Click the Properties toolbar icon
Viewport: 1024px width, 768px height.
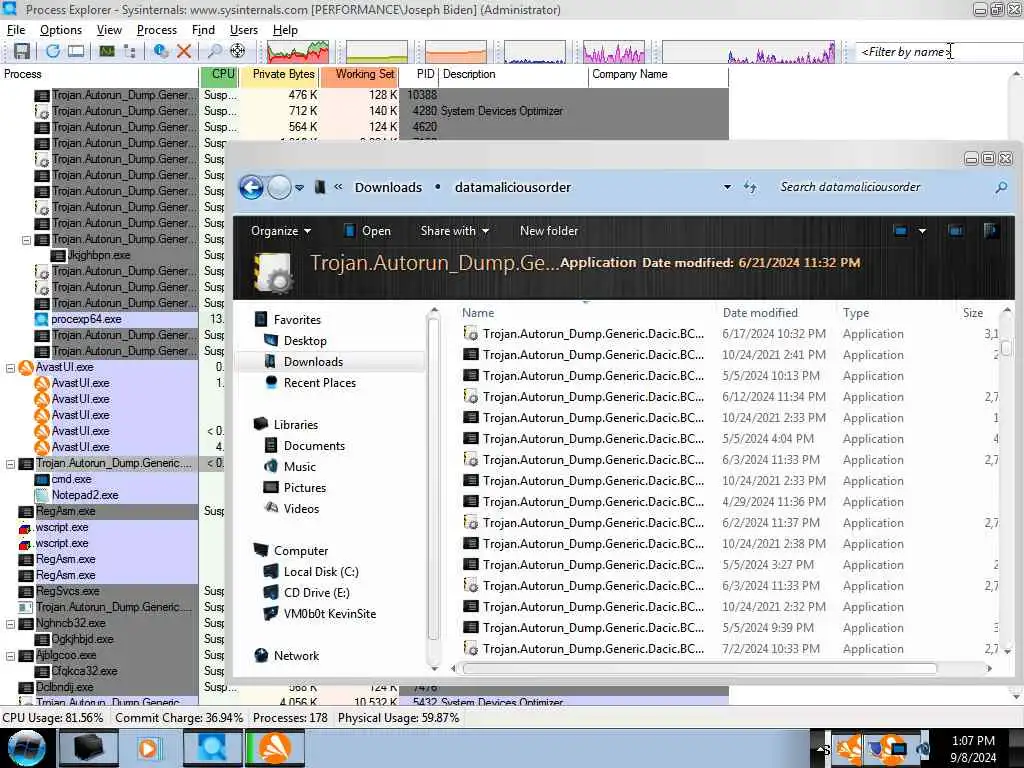[161, 51]
